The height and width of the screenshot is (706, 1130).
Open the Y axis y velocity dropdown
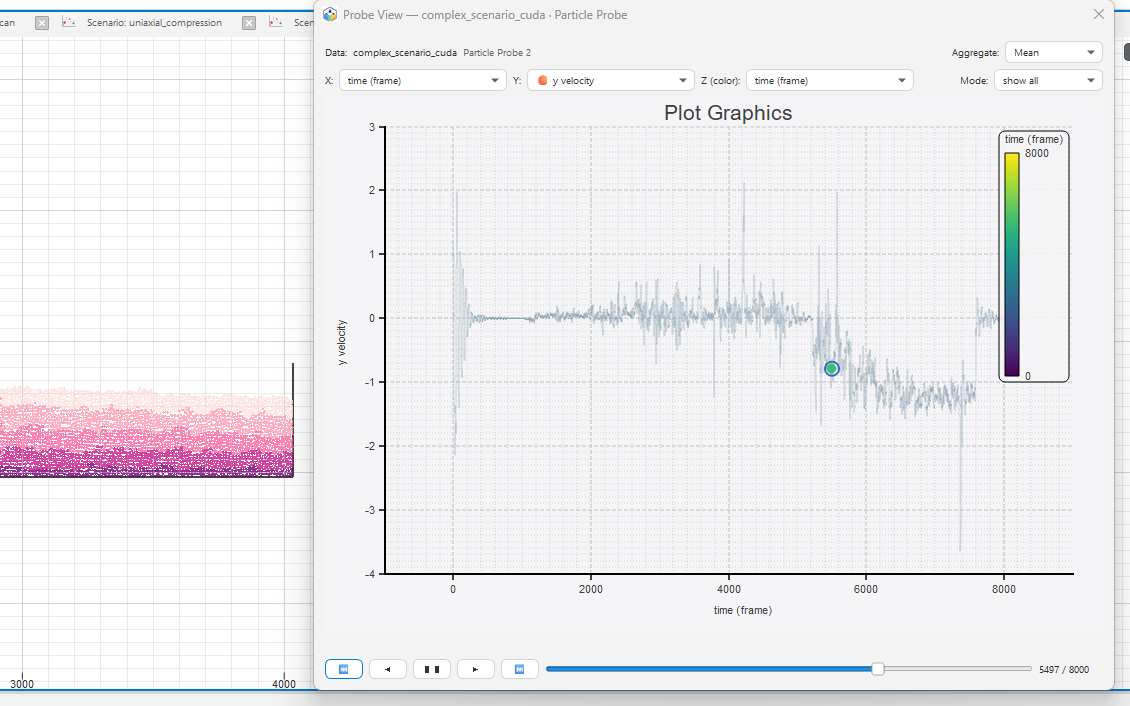[x=610, y=81]
